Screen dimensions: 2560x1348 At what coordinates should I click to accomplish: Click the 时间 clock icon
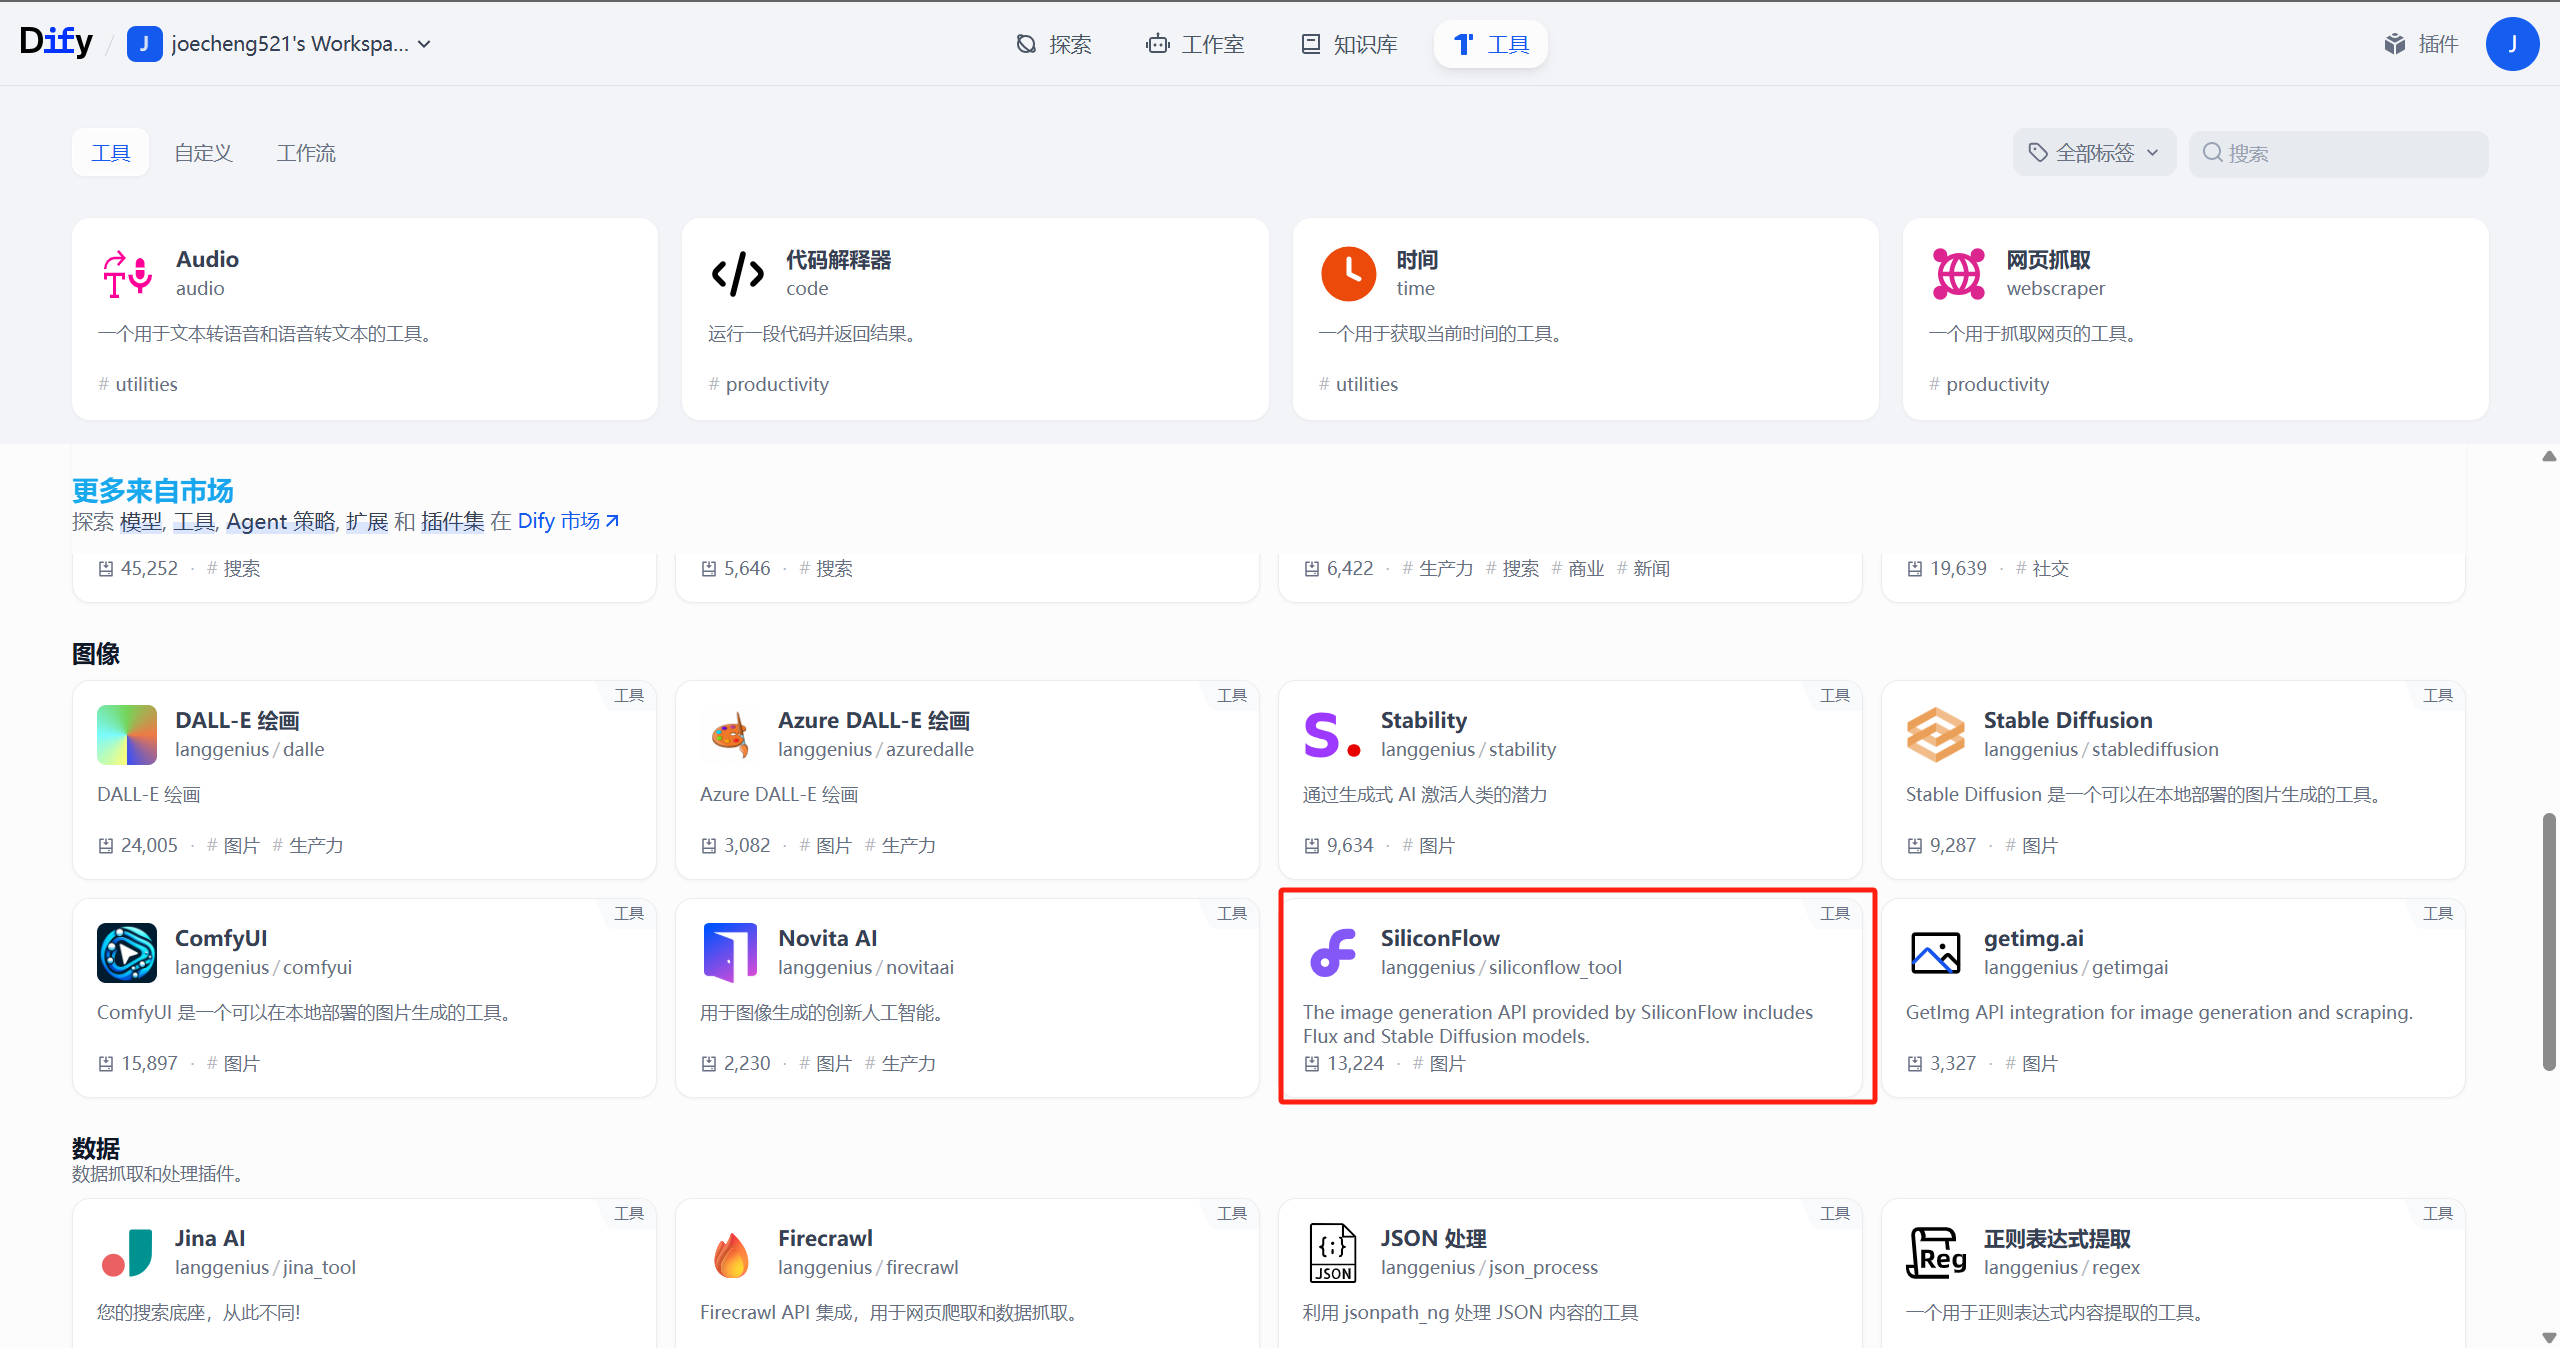pyautogui.click(x=1348, y=273)
